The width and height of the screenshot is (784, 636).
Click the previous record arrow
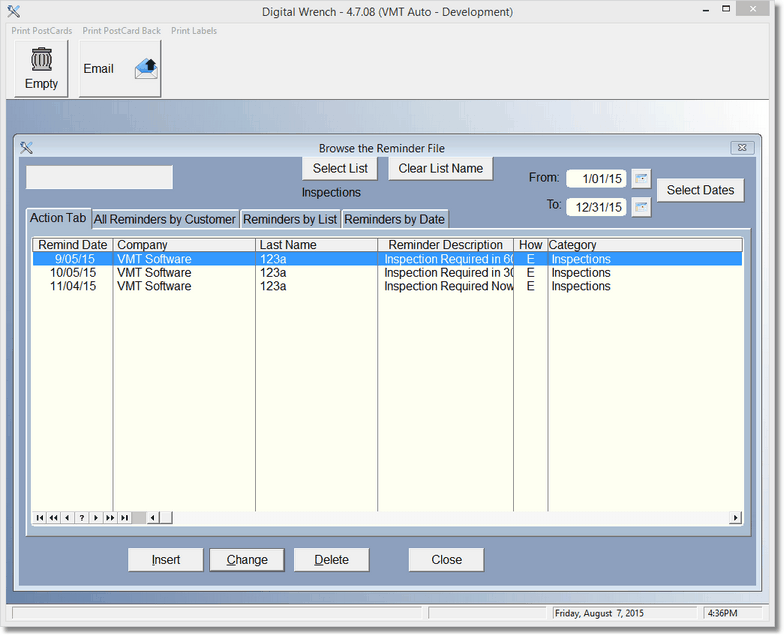68,518
